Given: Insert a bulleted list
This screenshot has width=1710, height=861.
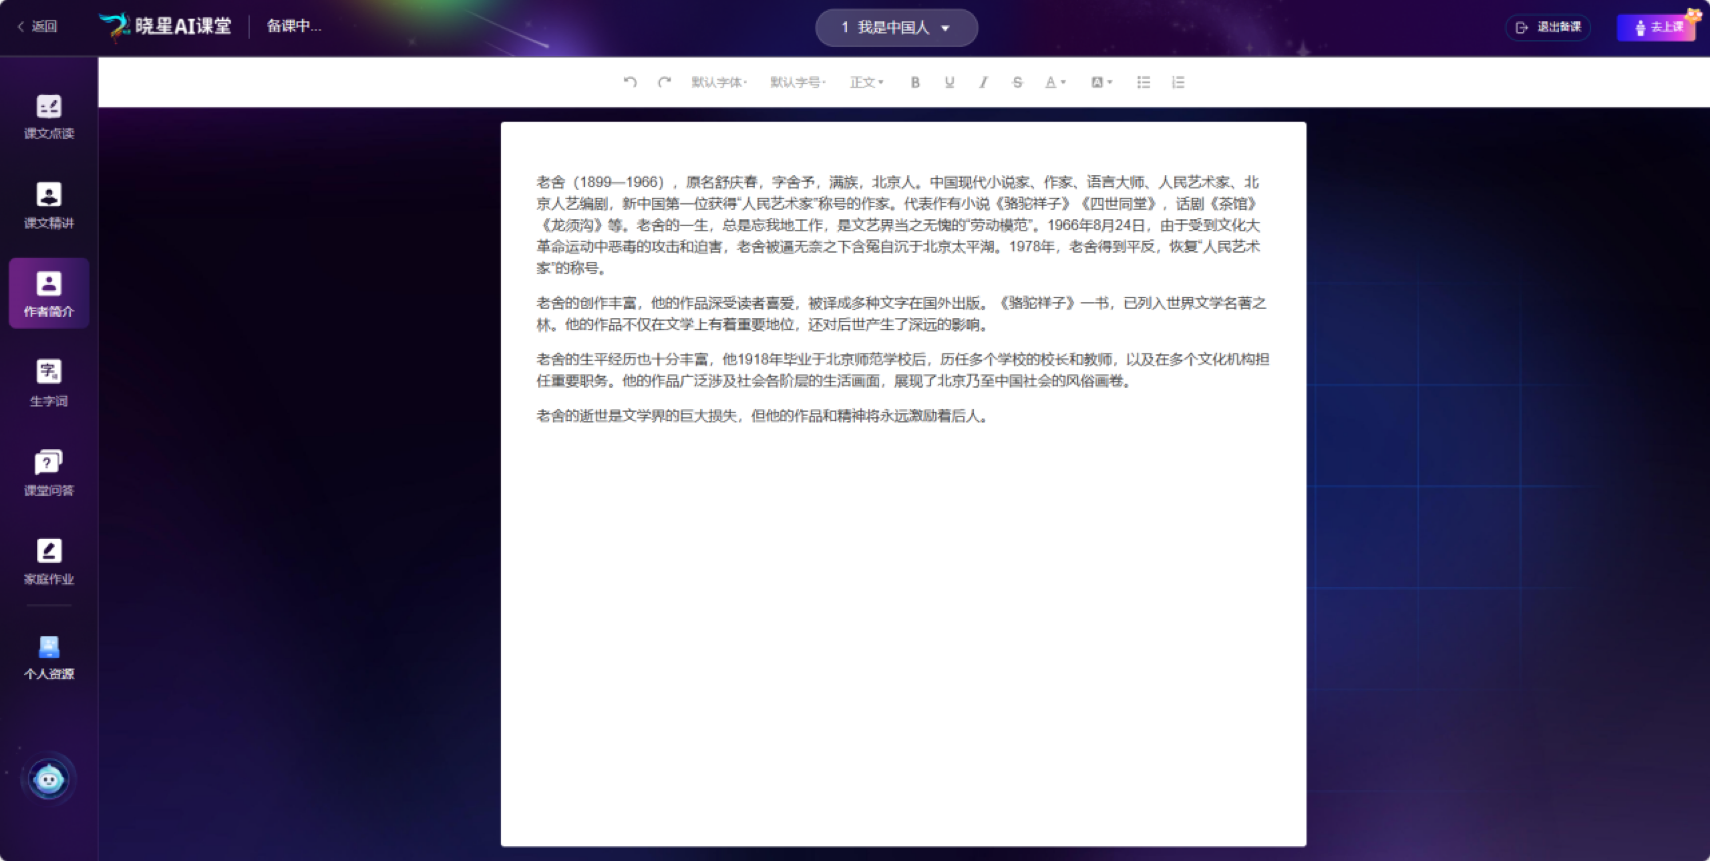Looking at the screenshot, I should click(x=1143, y=82).
